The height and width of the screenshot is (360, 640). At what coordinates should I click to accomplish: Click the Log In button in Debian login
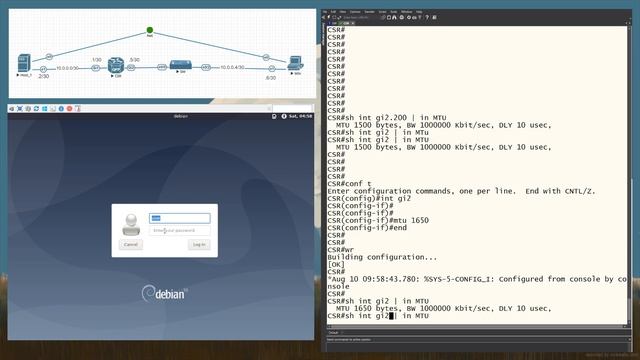pos(199,244)
